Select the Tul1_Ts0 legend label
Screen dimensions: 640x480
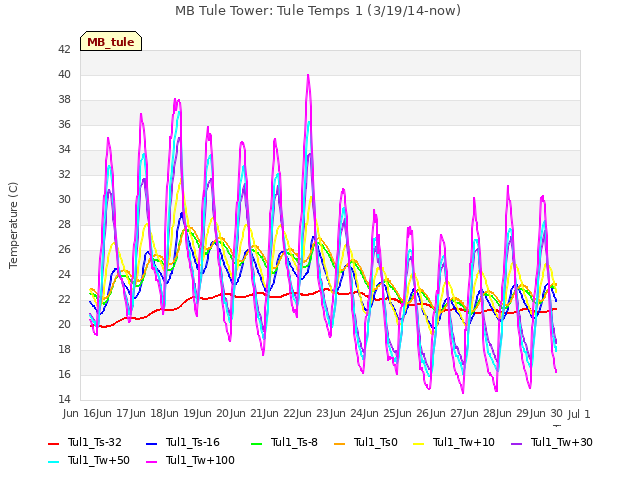pos(376,442)
